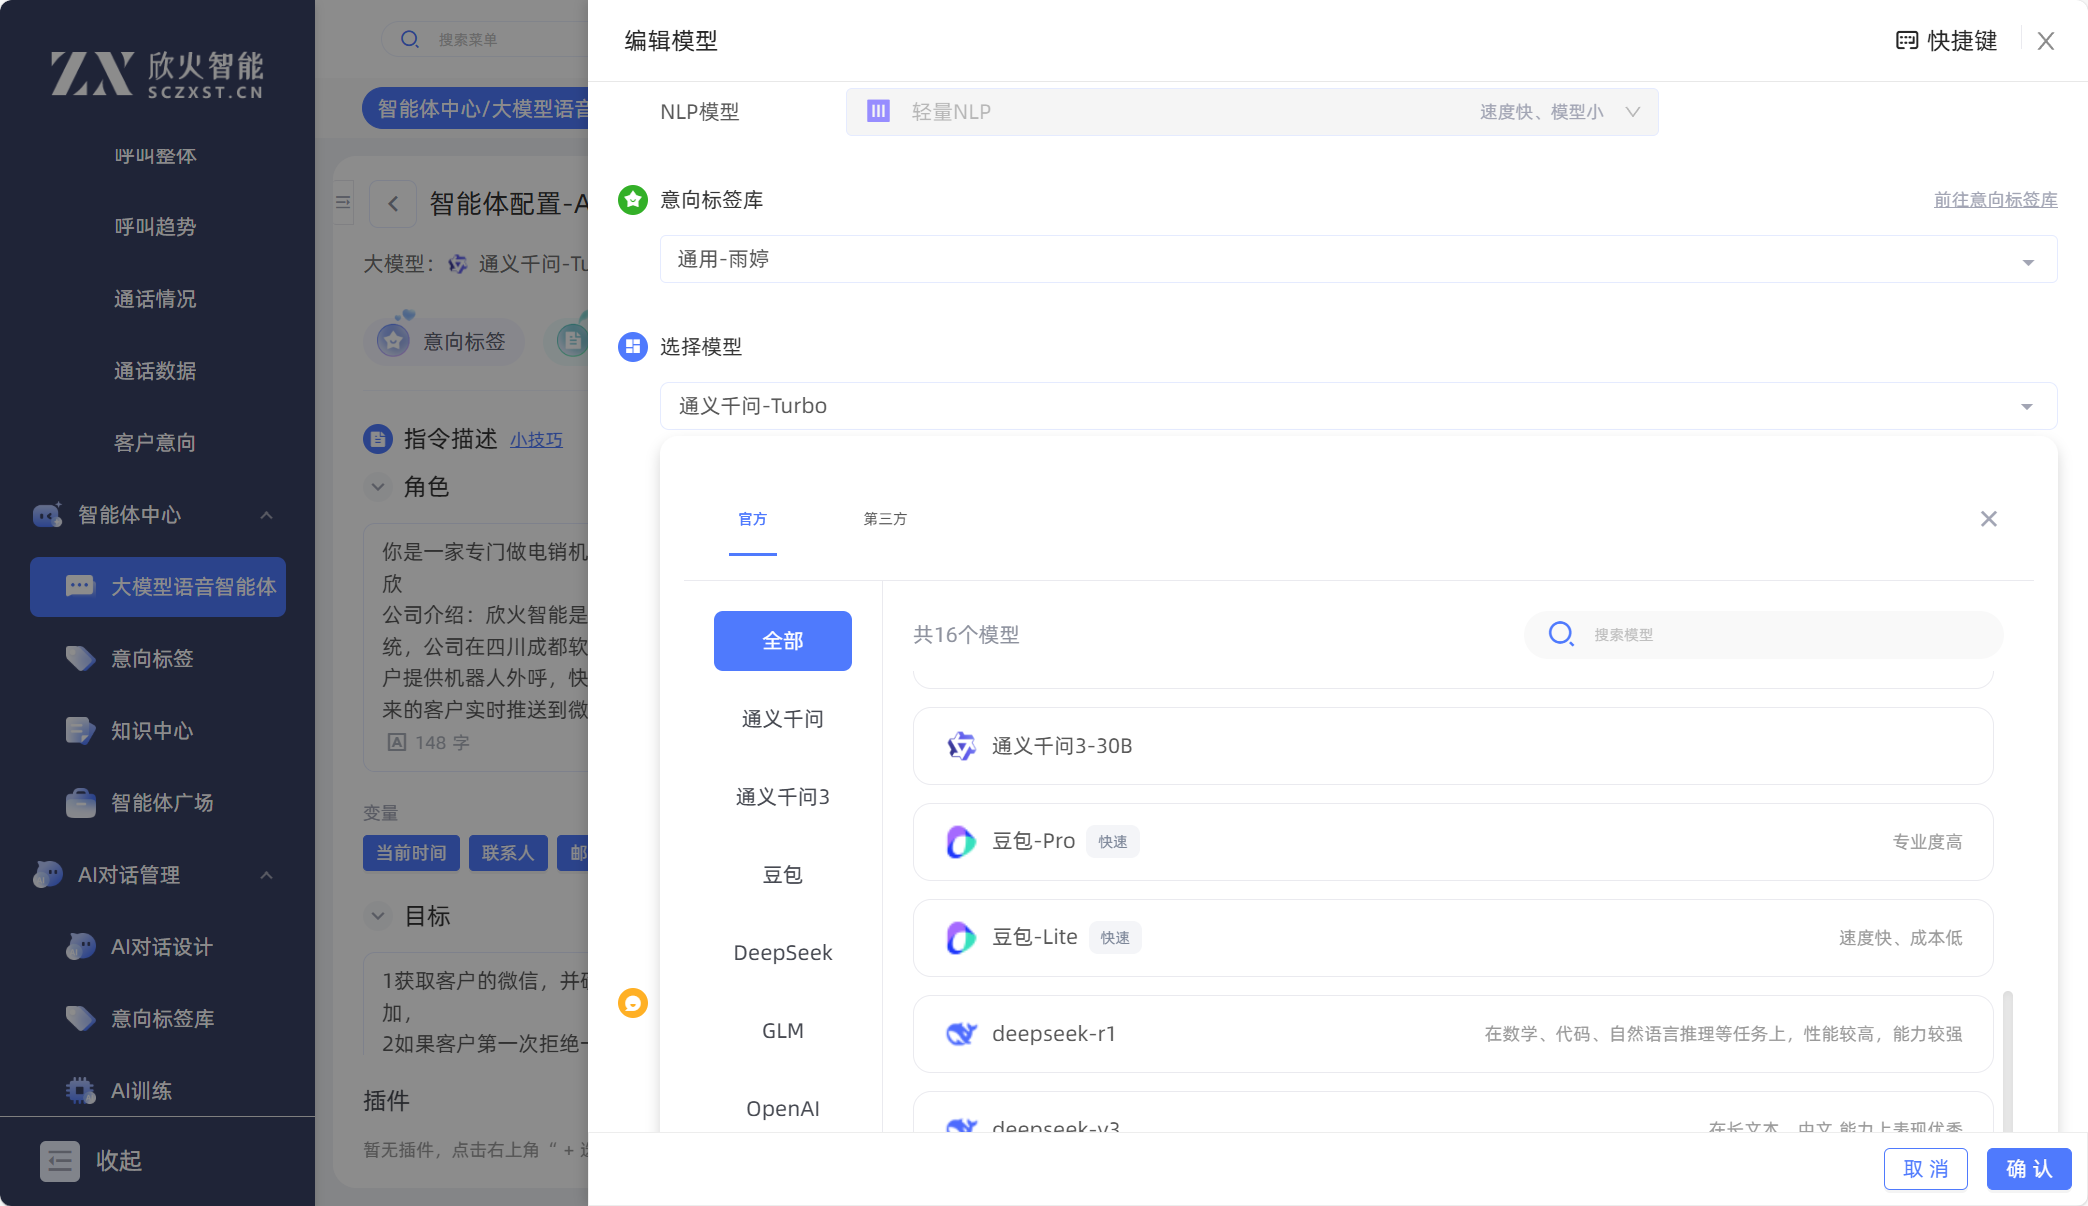Switch to the 第三方 tab
This screenshot has width=2088, height=1206.
point(884,519)
